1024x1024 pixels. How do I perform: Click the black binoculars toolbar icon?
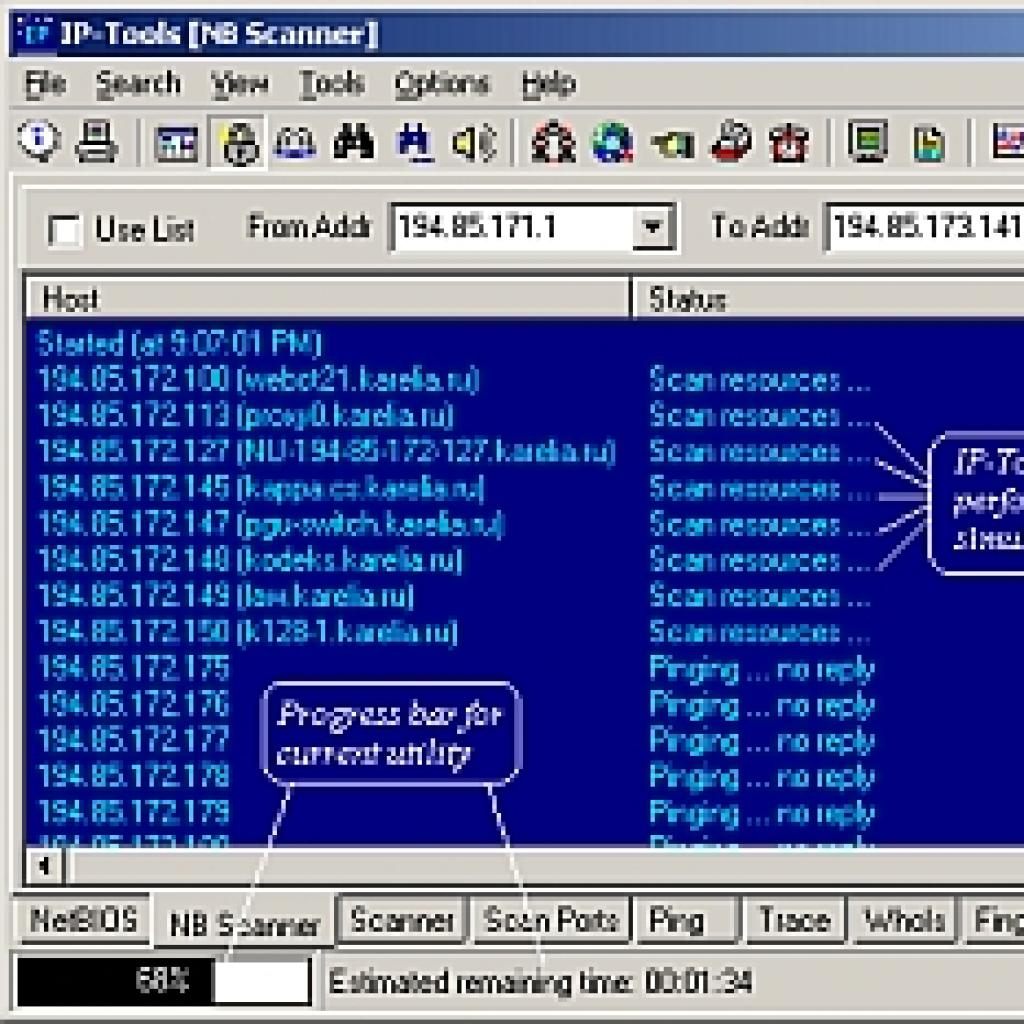click(354, 140)
